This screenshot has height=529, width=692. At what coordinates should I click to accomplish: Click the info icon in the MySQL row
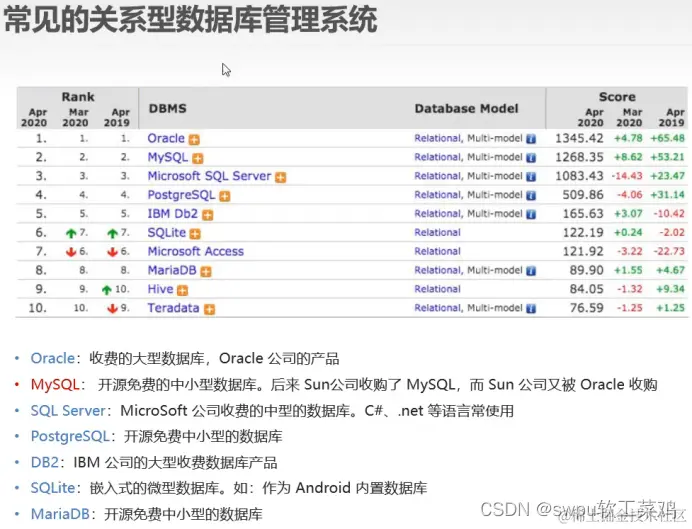click(x=531, y=158)
